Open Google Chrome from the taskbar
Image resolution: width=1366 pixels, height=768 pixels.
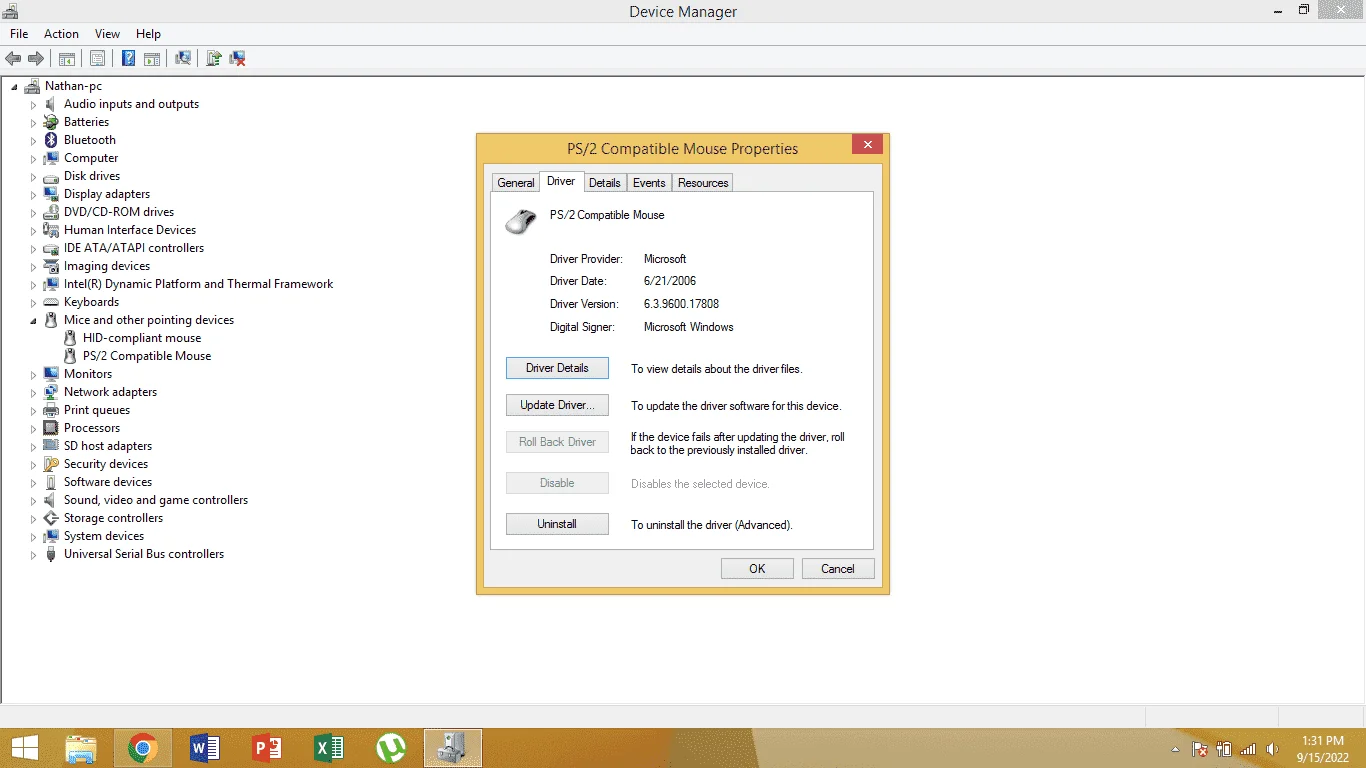point(143,748)
